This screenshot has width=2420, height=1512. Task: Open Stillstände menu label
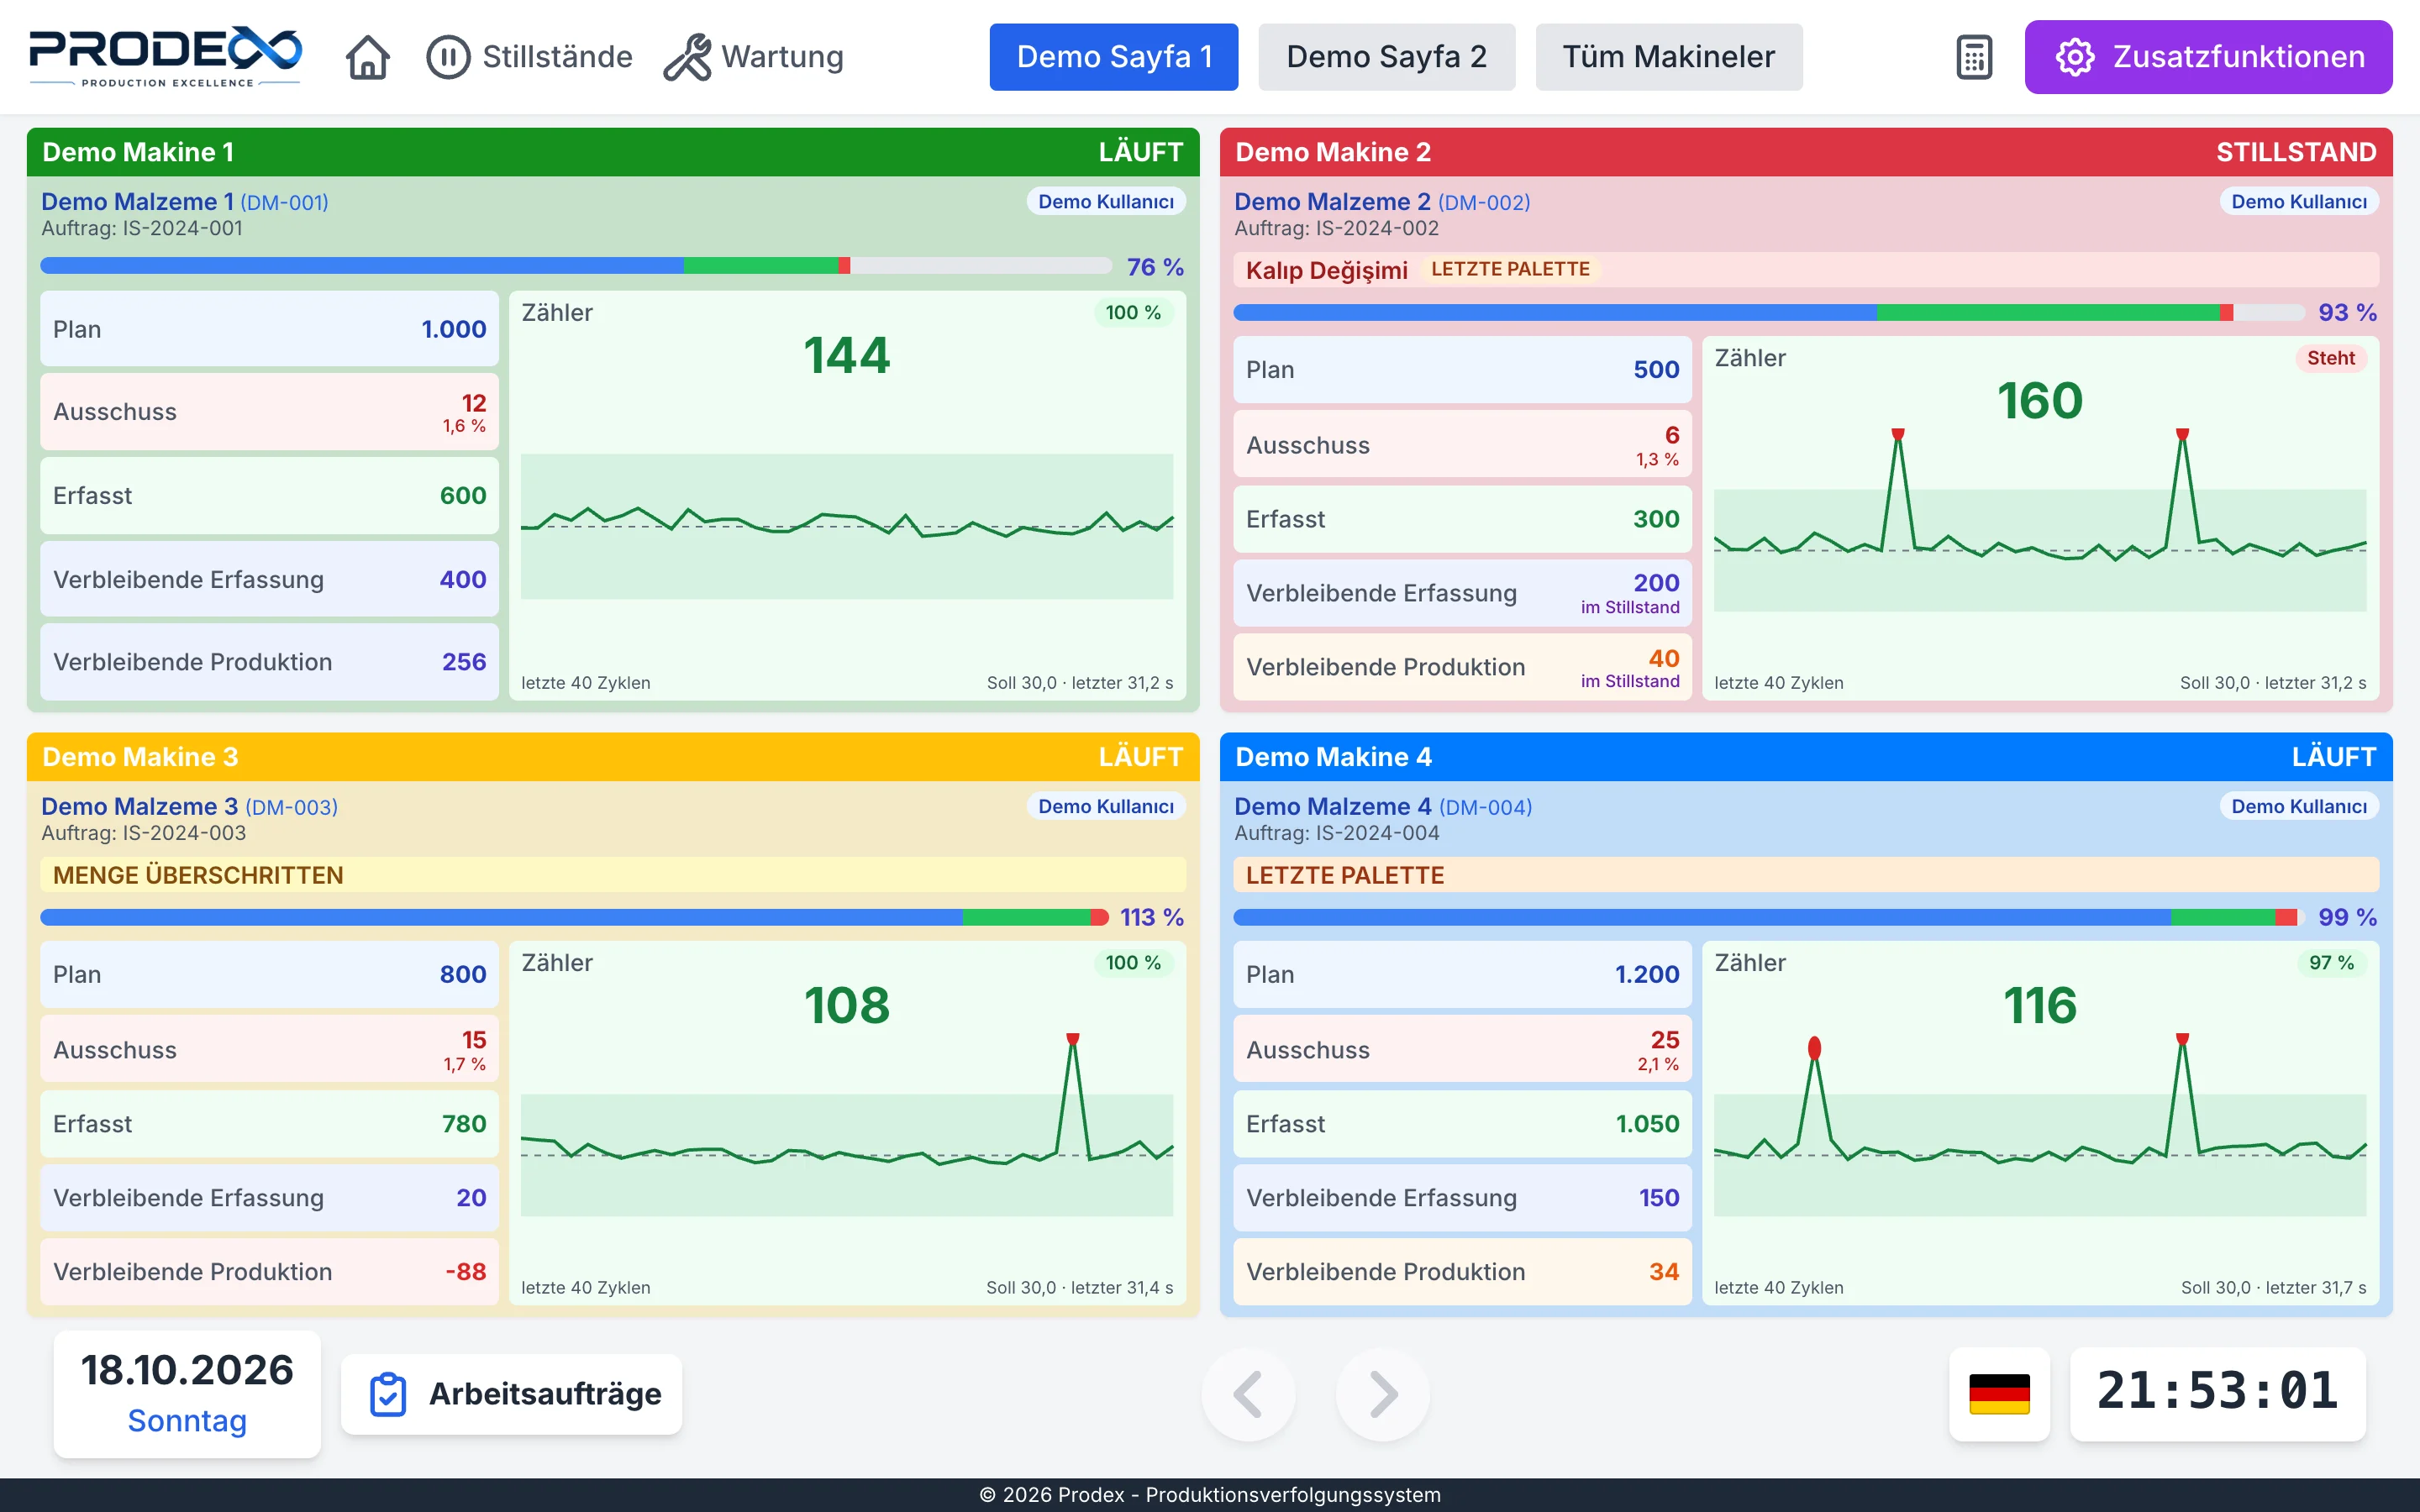557,57
